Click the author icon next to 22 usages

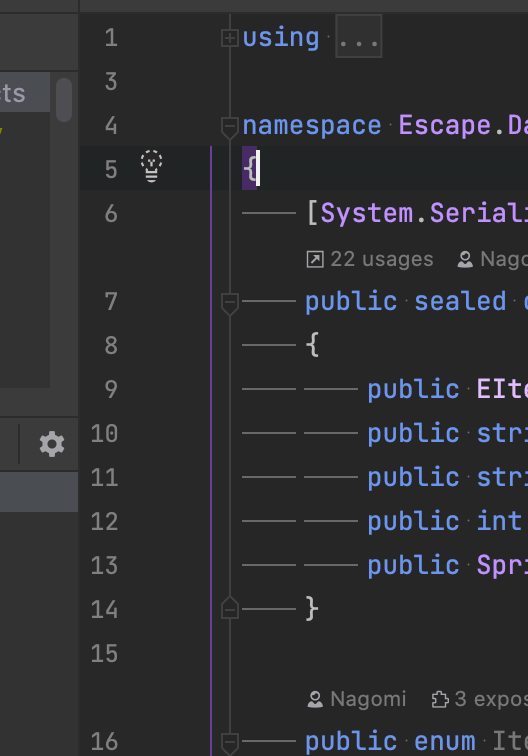coord(465,259)
